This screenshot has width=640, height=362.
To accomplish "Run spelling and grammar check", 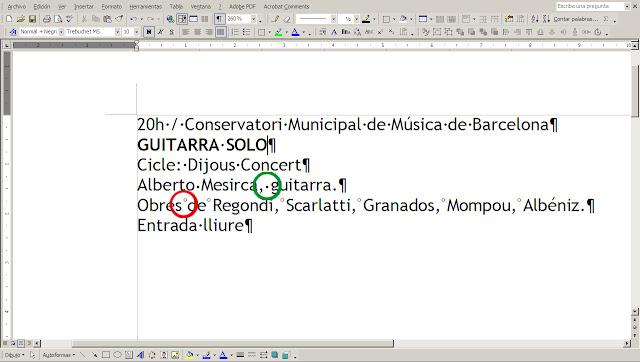I will click(70, 19).
